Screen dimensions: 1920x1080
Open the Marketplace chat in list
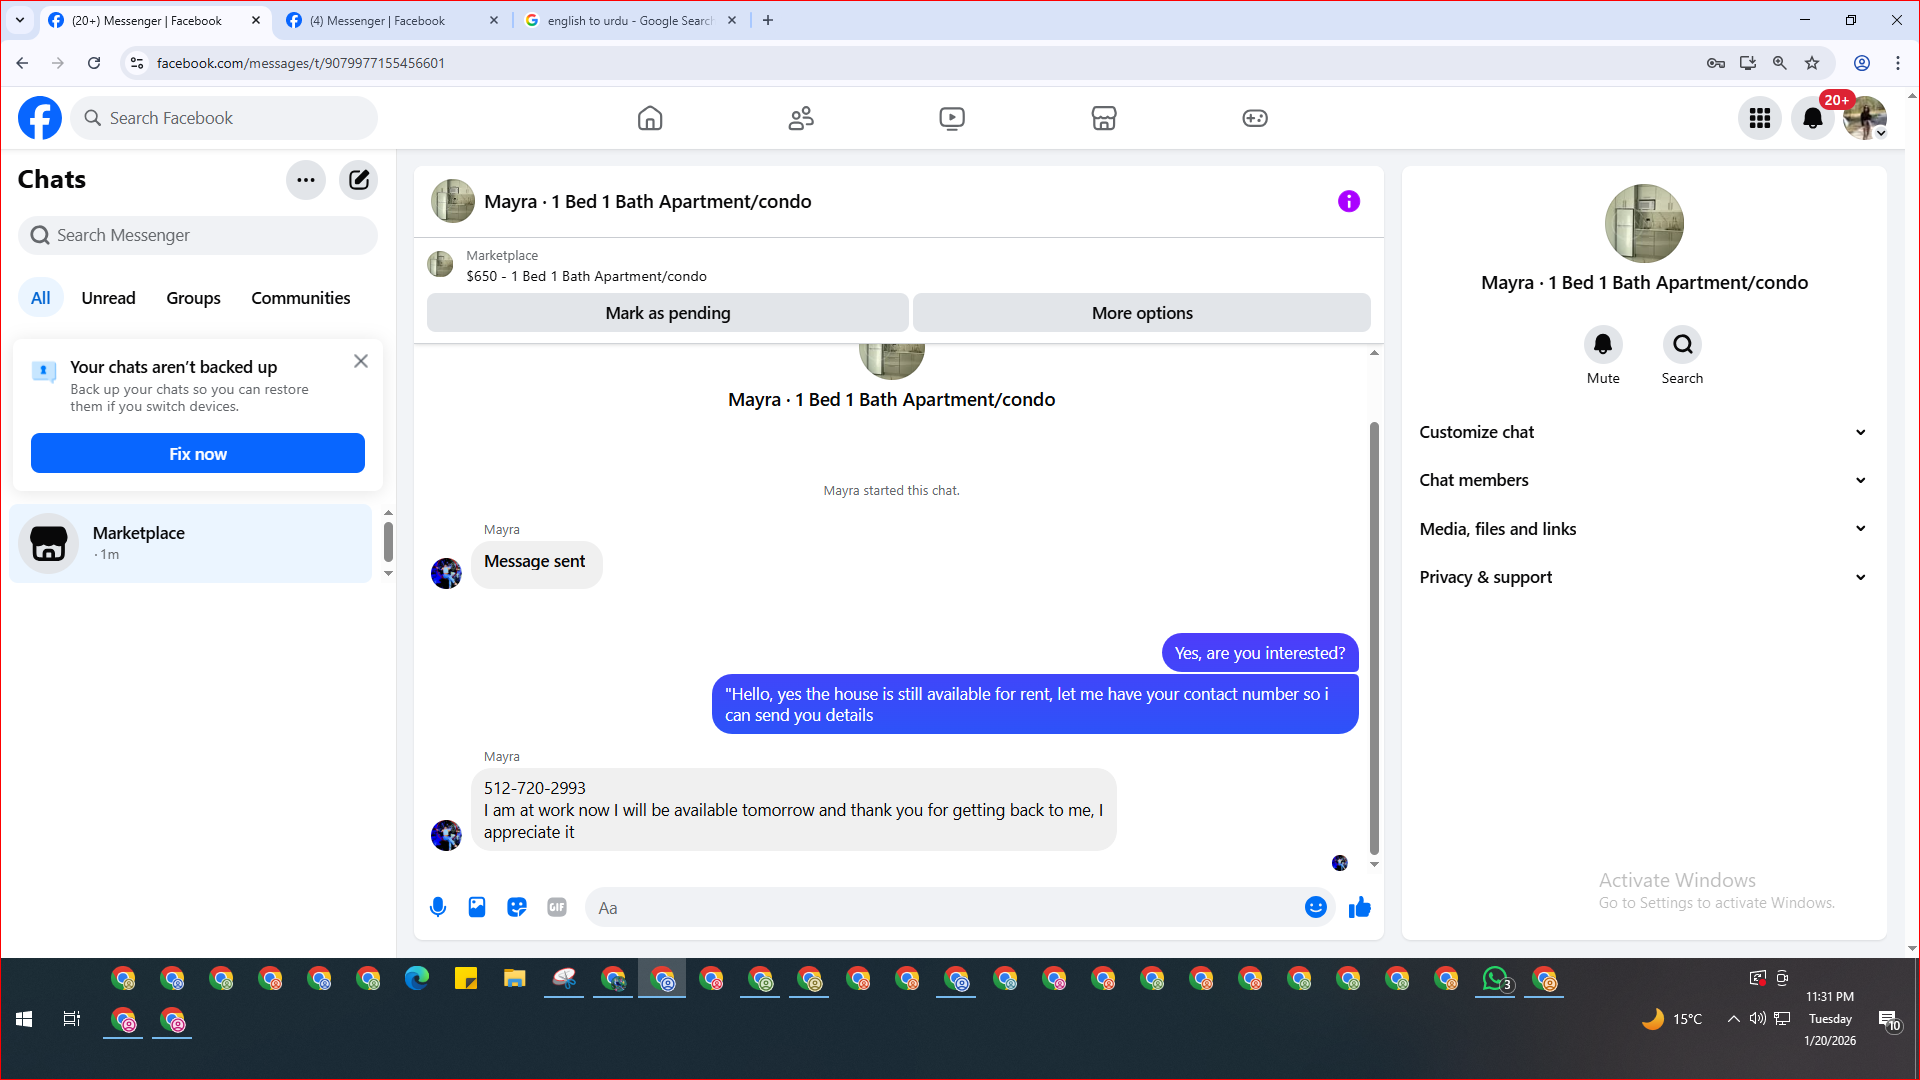click(191, 543)
